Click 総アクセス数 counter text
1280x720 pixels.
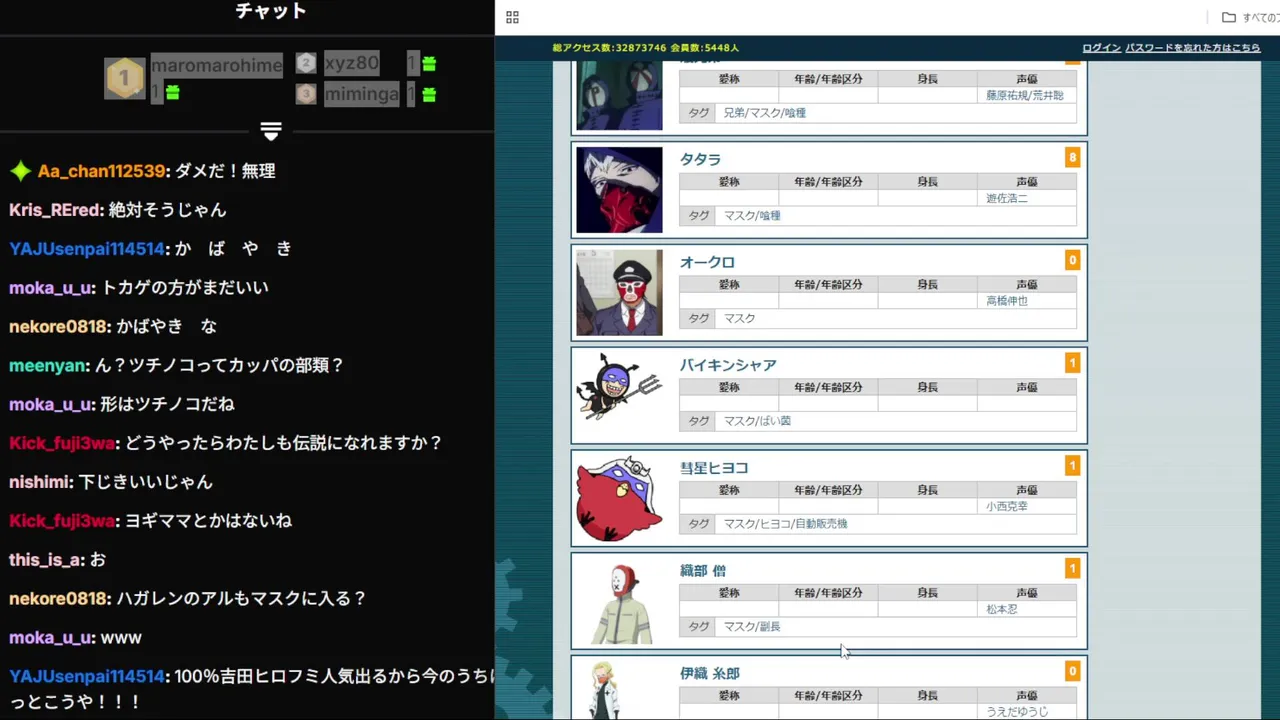(x=646, y=48)
